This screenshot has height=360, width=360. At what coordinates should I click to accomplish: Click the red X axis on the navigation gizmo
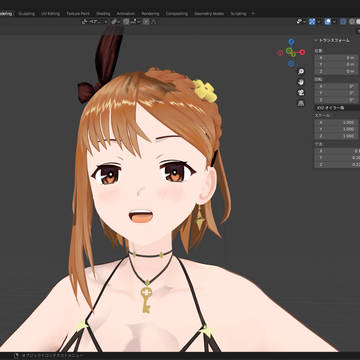tap(302, 52)
